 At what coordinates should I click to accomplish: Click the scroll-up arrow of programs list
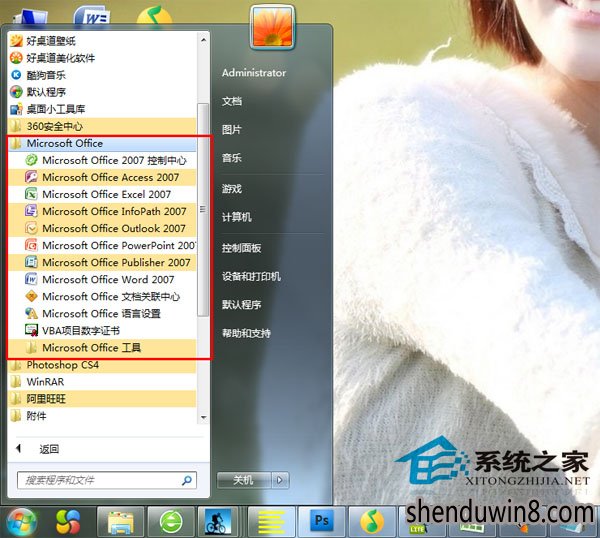pos(203,40)
